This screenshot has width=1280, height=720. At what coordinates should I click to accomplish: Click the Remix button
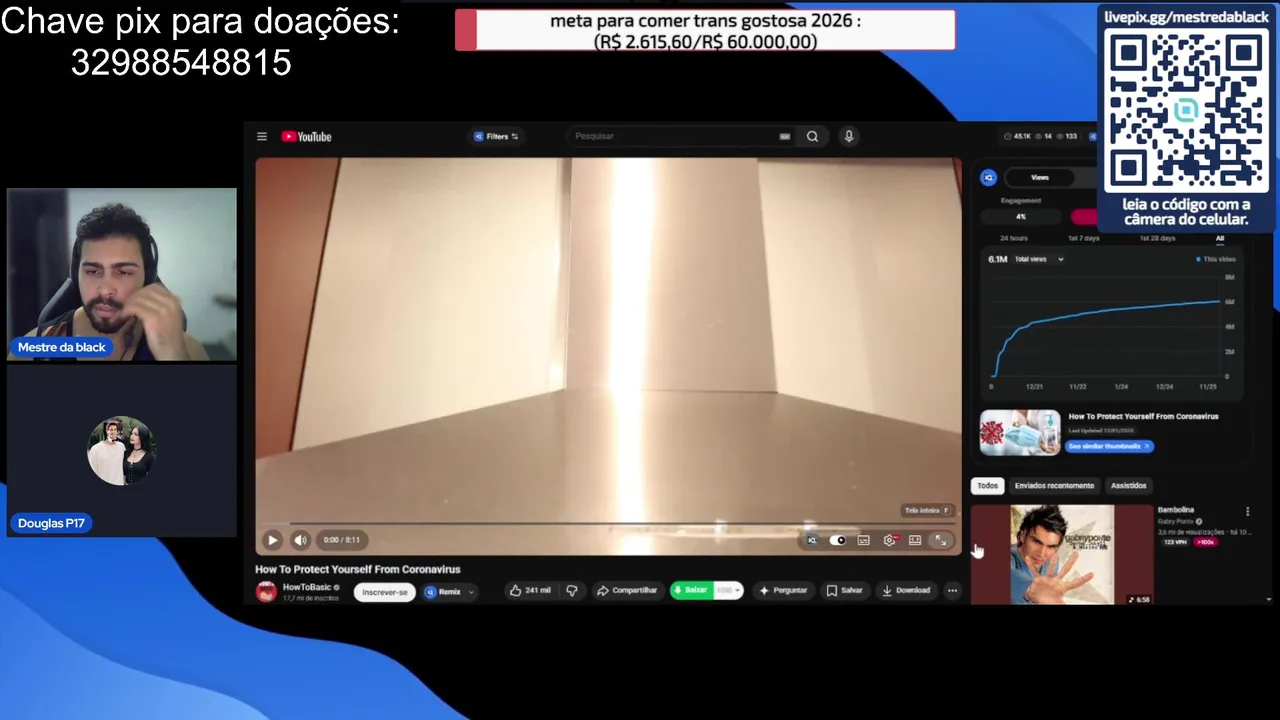pos(443,592)
